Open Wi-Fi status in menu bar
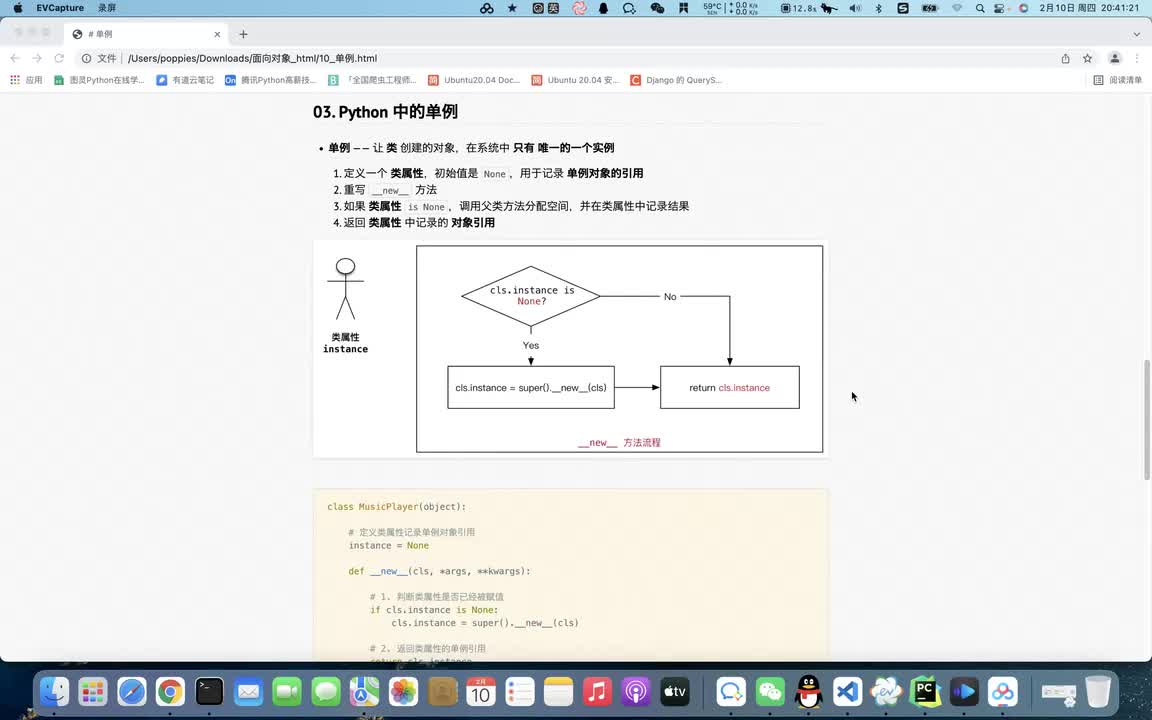The width and height of the screenshot is (1152, 720). [x=957, y=8]
